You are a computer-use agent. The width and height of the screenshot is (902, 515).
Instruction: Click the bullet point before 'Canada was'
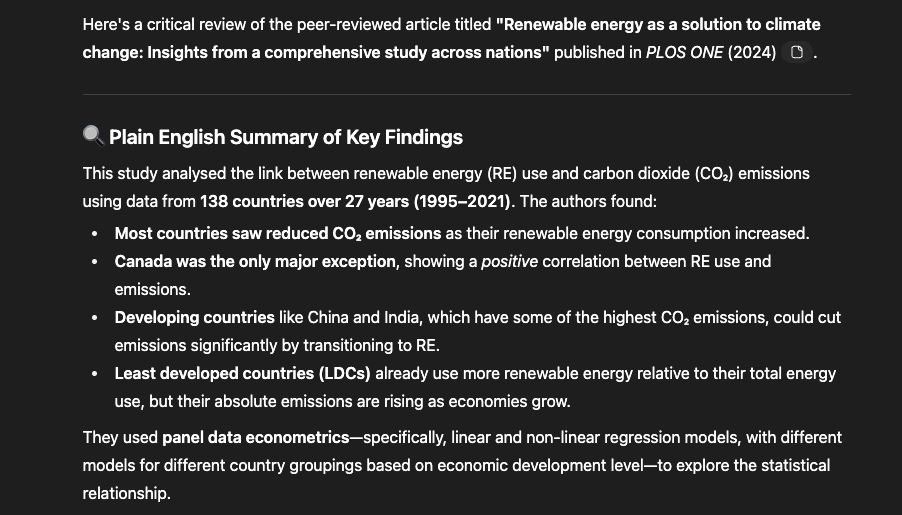(94, 262)
